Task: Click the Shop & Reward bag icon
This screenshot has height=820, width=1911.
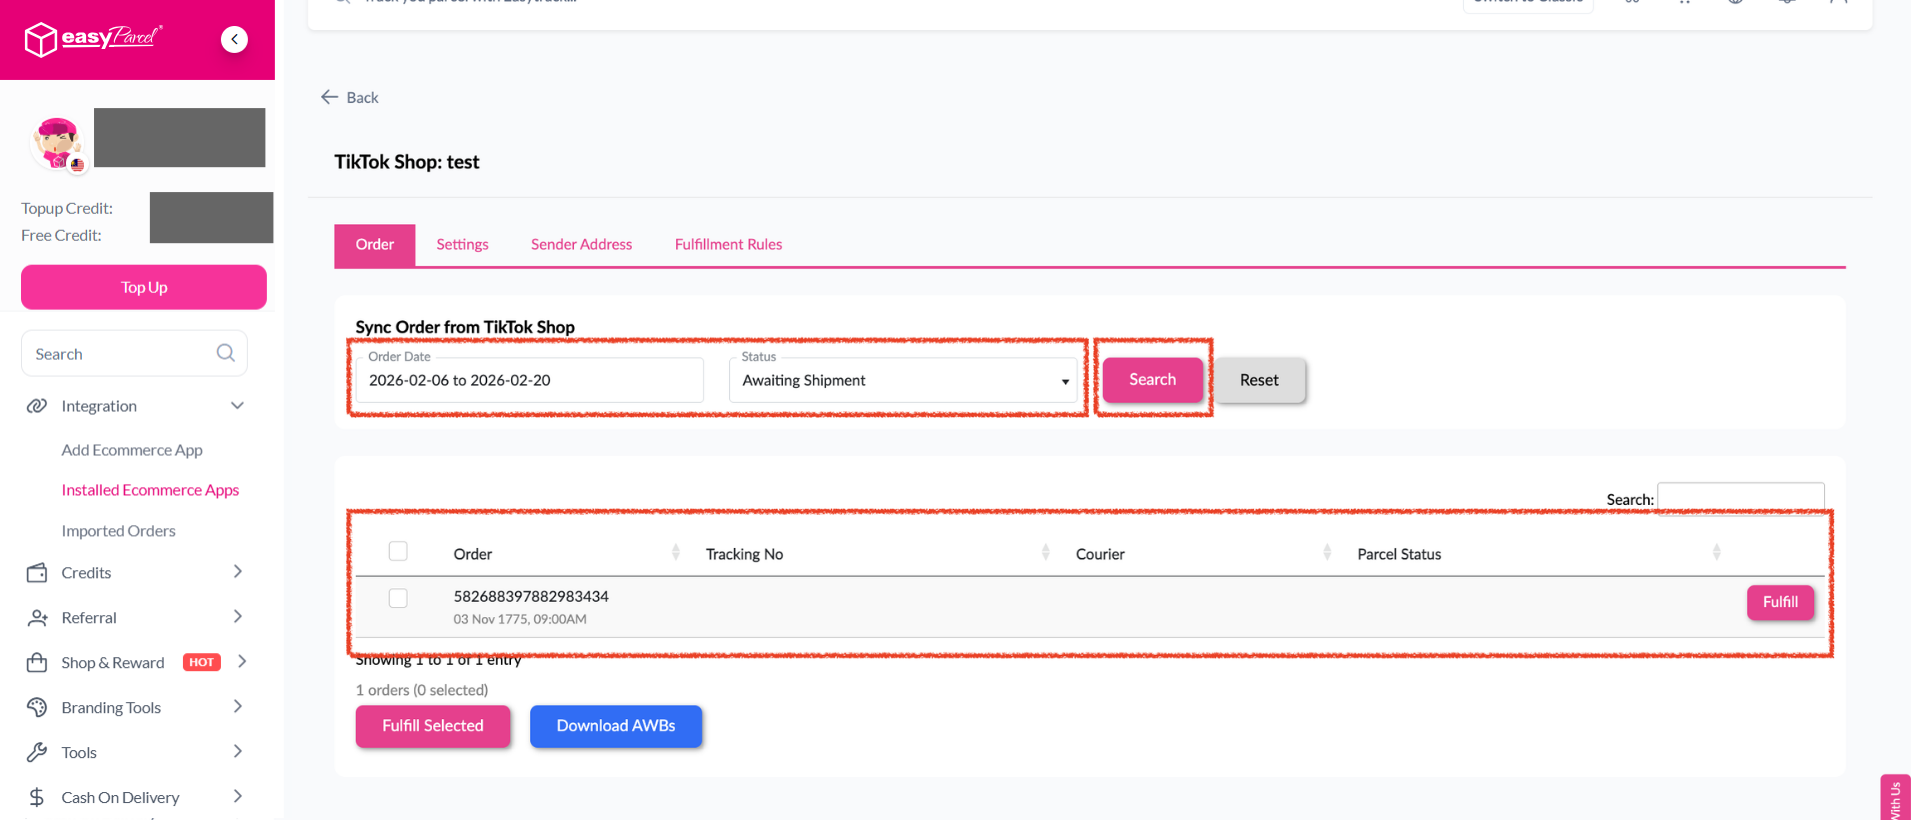Action: [x=37, y=662]
